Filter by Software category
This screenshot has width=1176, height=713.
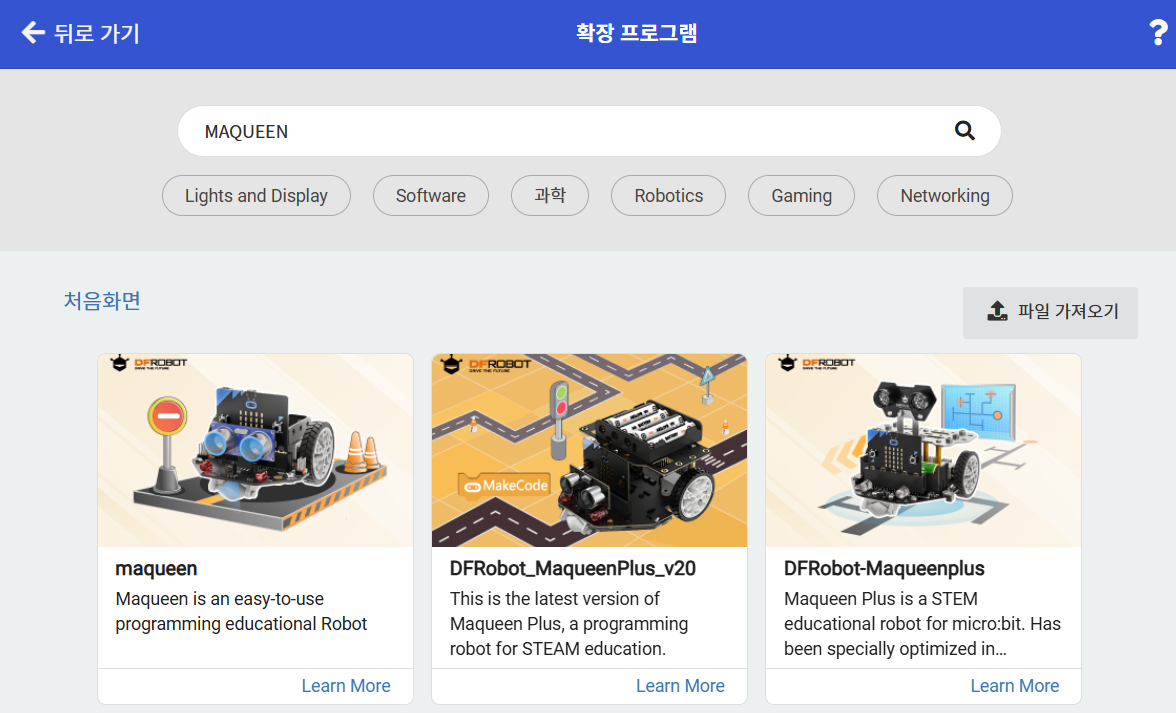[430, 196]
